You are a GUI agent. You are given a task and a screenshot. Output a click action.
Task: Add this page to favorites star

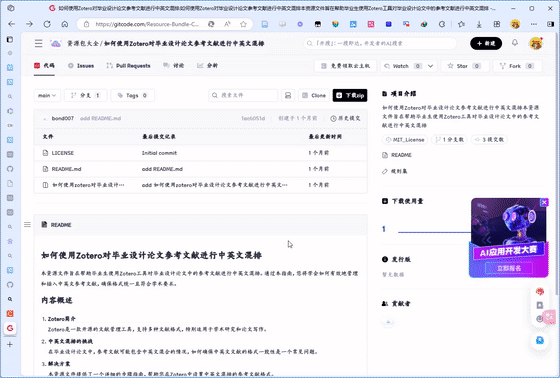point(243,24)
